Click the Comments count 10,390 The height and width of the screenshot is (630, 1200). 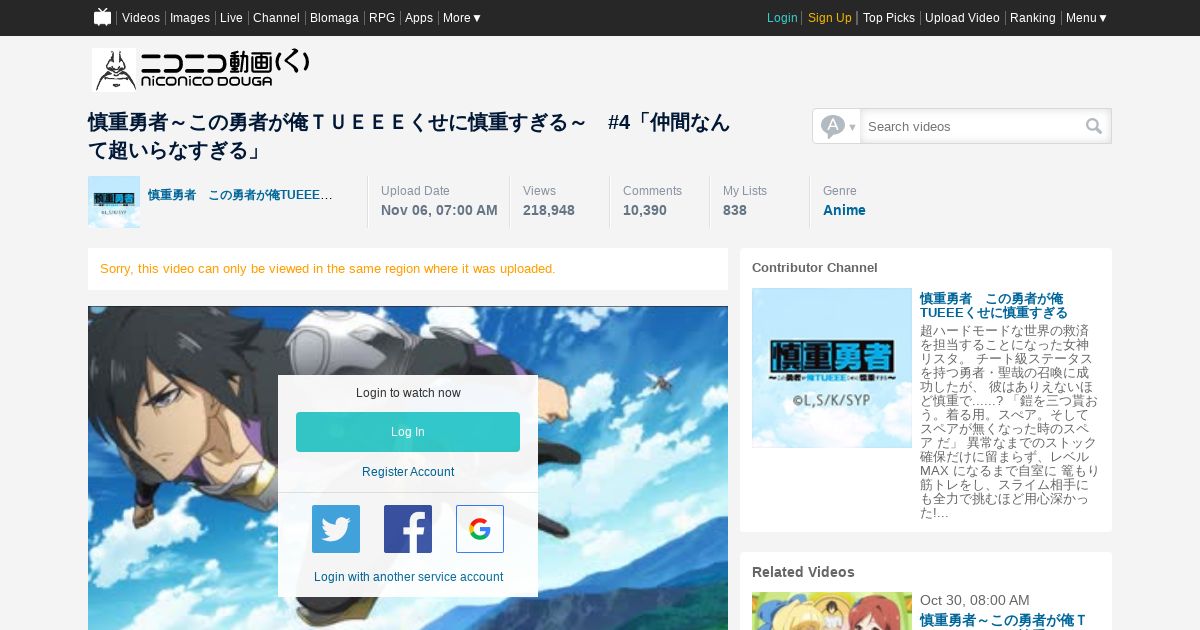click(x=645, y=210)
